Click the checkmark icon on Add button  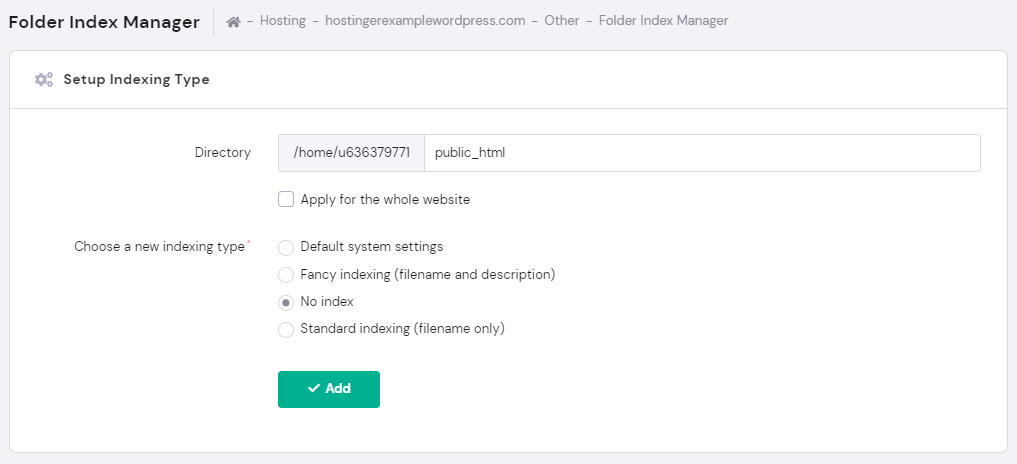pyautogui.click(x=314, y=389)
